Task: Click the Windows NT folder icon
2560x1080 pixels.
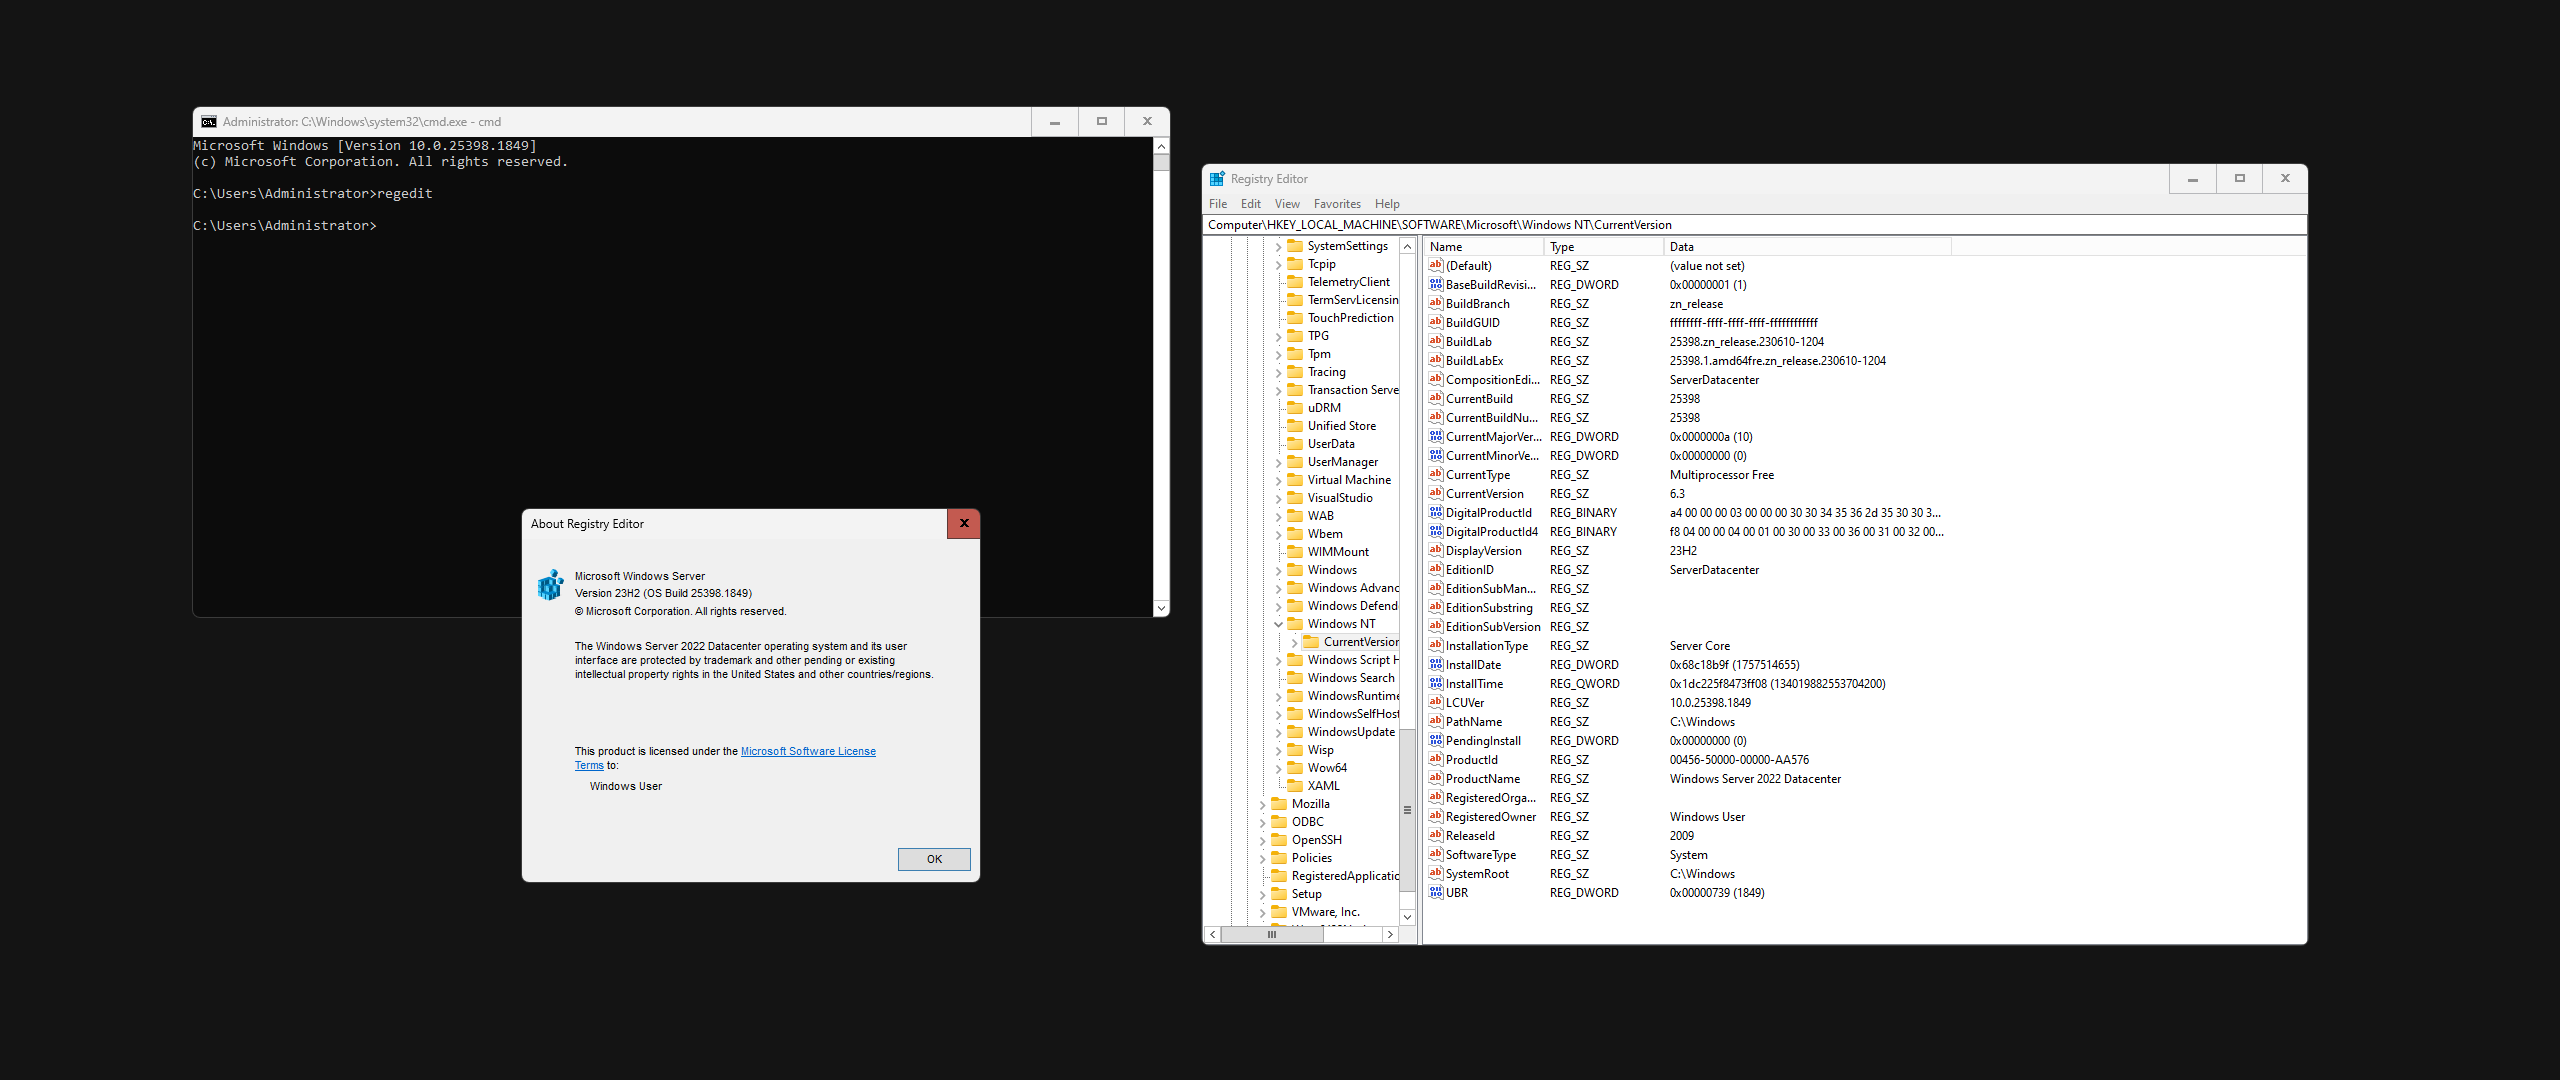Action: click(x=1295, y=624)
